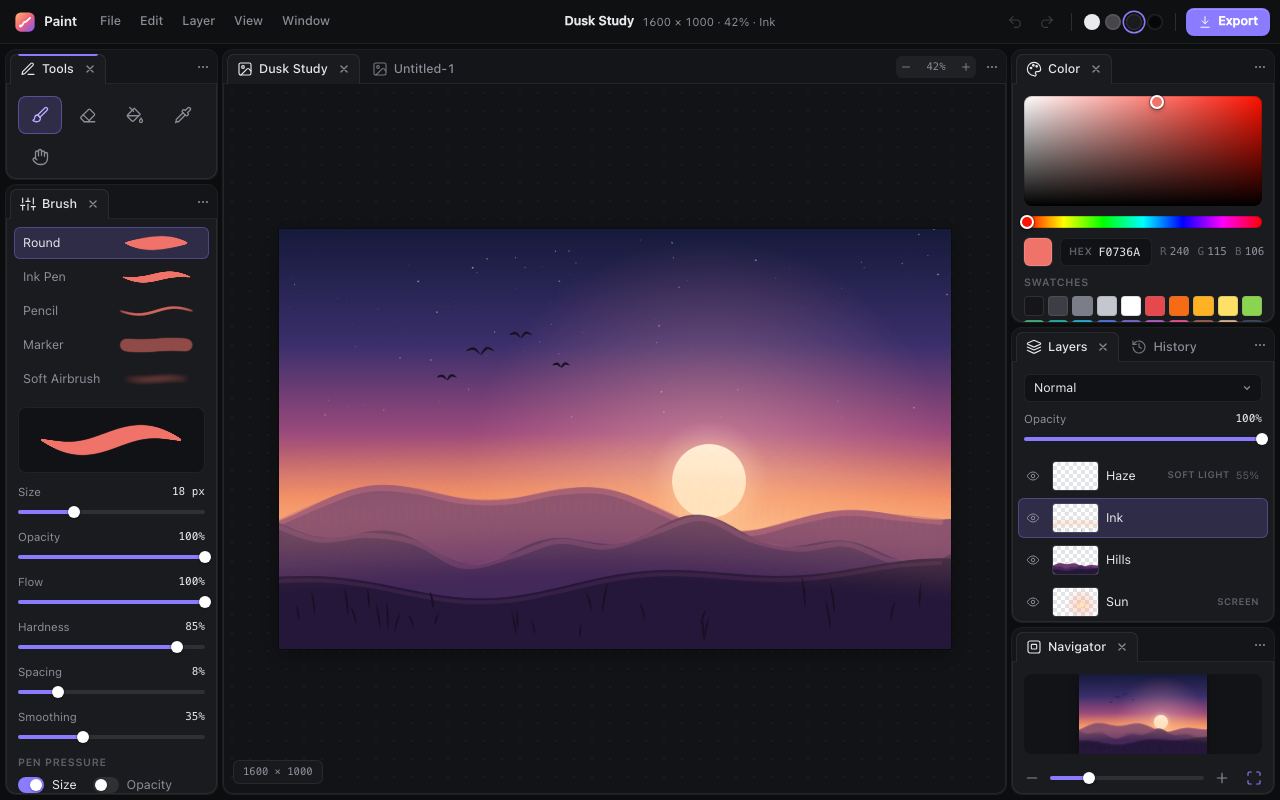Hide the Sun layer
Screen dimensions: 1280x800
(1033, 602)
